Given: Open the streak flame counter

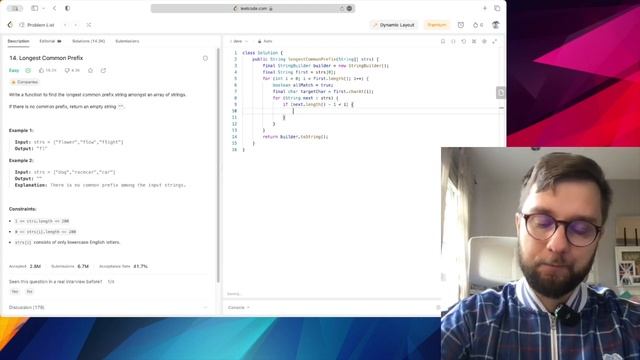Looking at the screenshot, I should coord(478,25).
